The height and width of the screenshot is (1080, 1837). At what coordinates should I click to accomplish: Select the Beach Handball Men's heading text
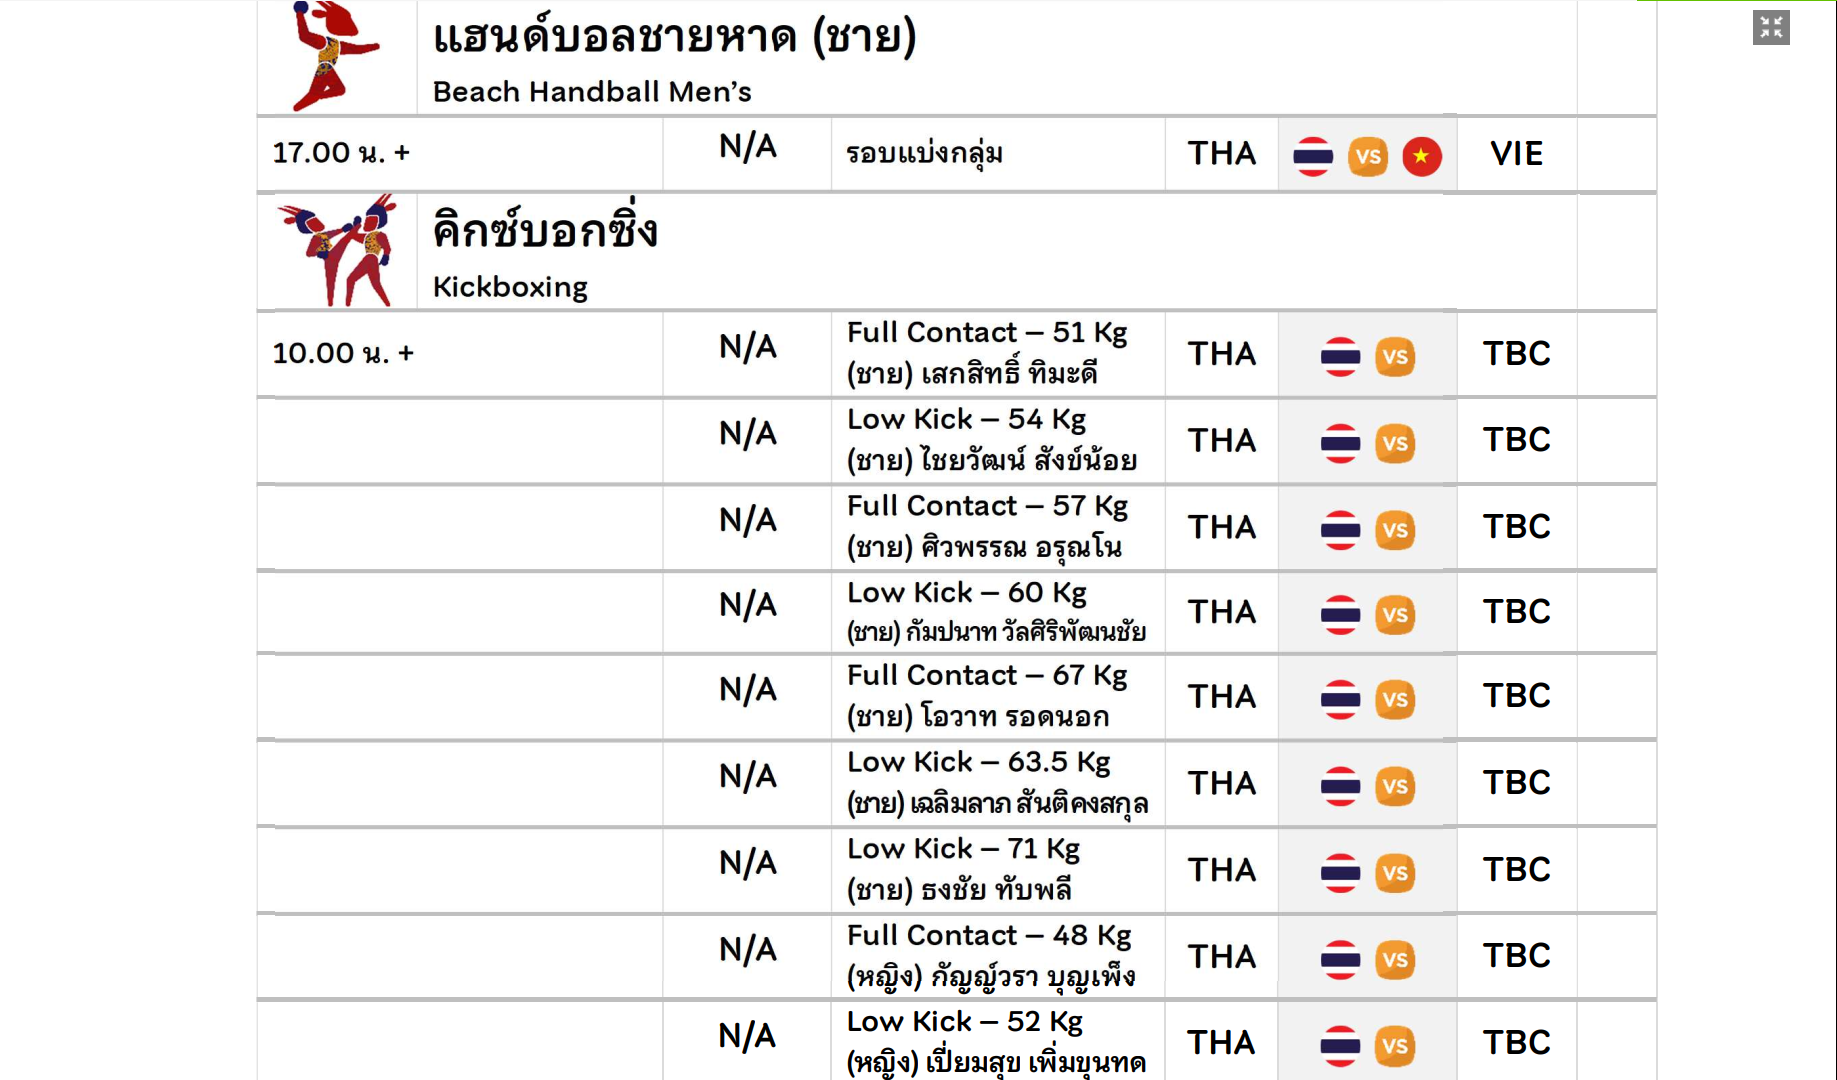(592, 92)
